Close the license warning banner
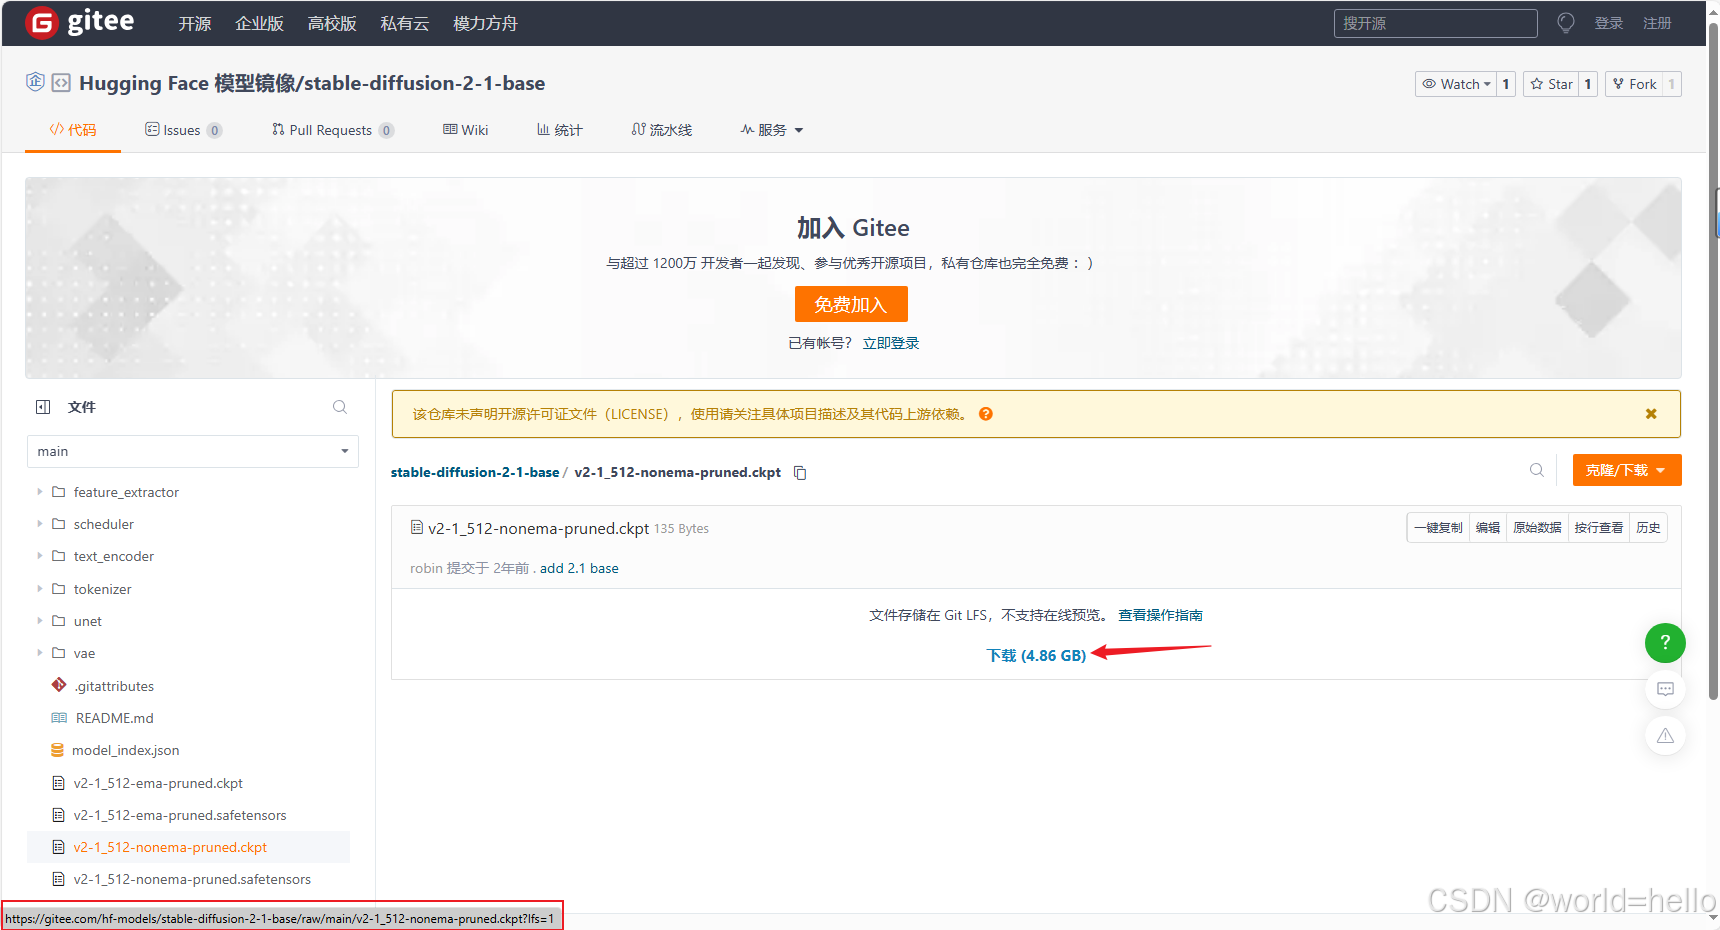Viewport: 1720px width, 930px height. (x=1651, y=414)
